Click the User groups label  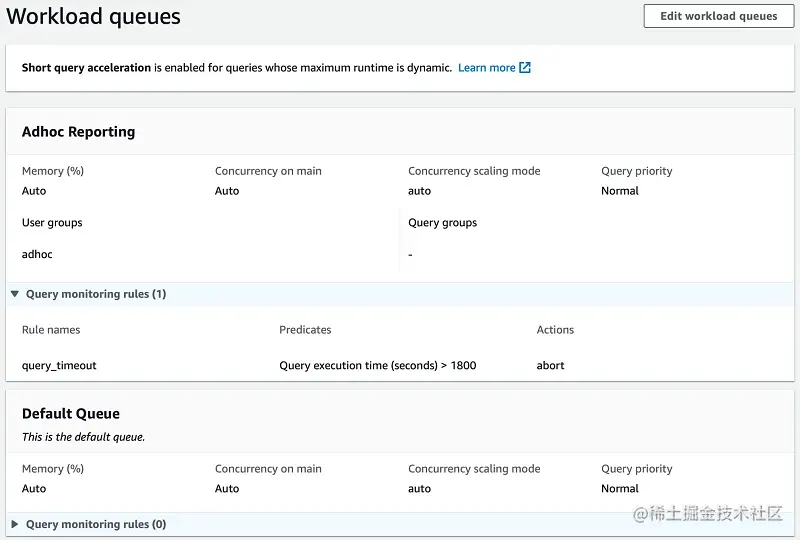(x=52, y=223)
